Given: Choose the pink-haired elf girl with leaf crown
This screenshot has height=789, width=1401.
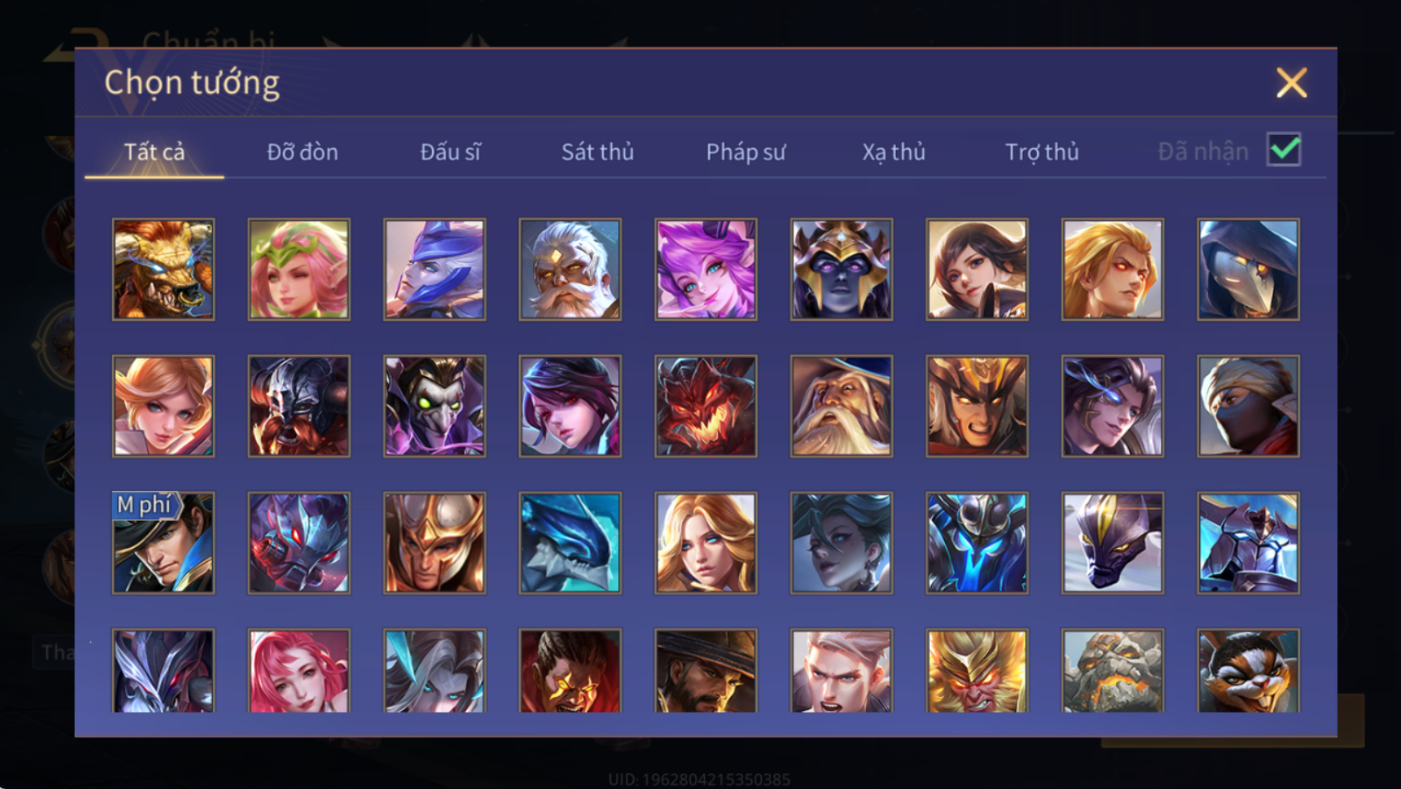Looking at the screenshot, I should click(299, 269).
